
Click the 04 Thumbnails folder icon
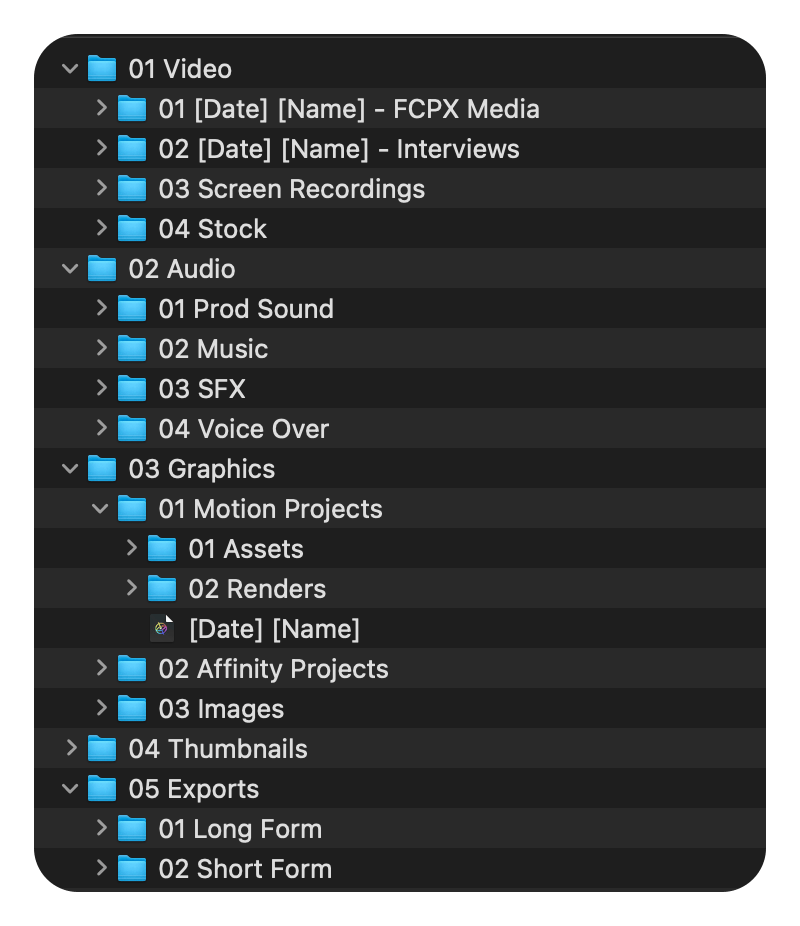102,749
